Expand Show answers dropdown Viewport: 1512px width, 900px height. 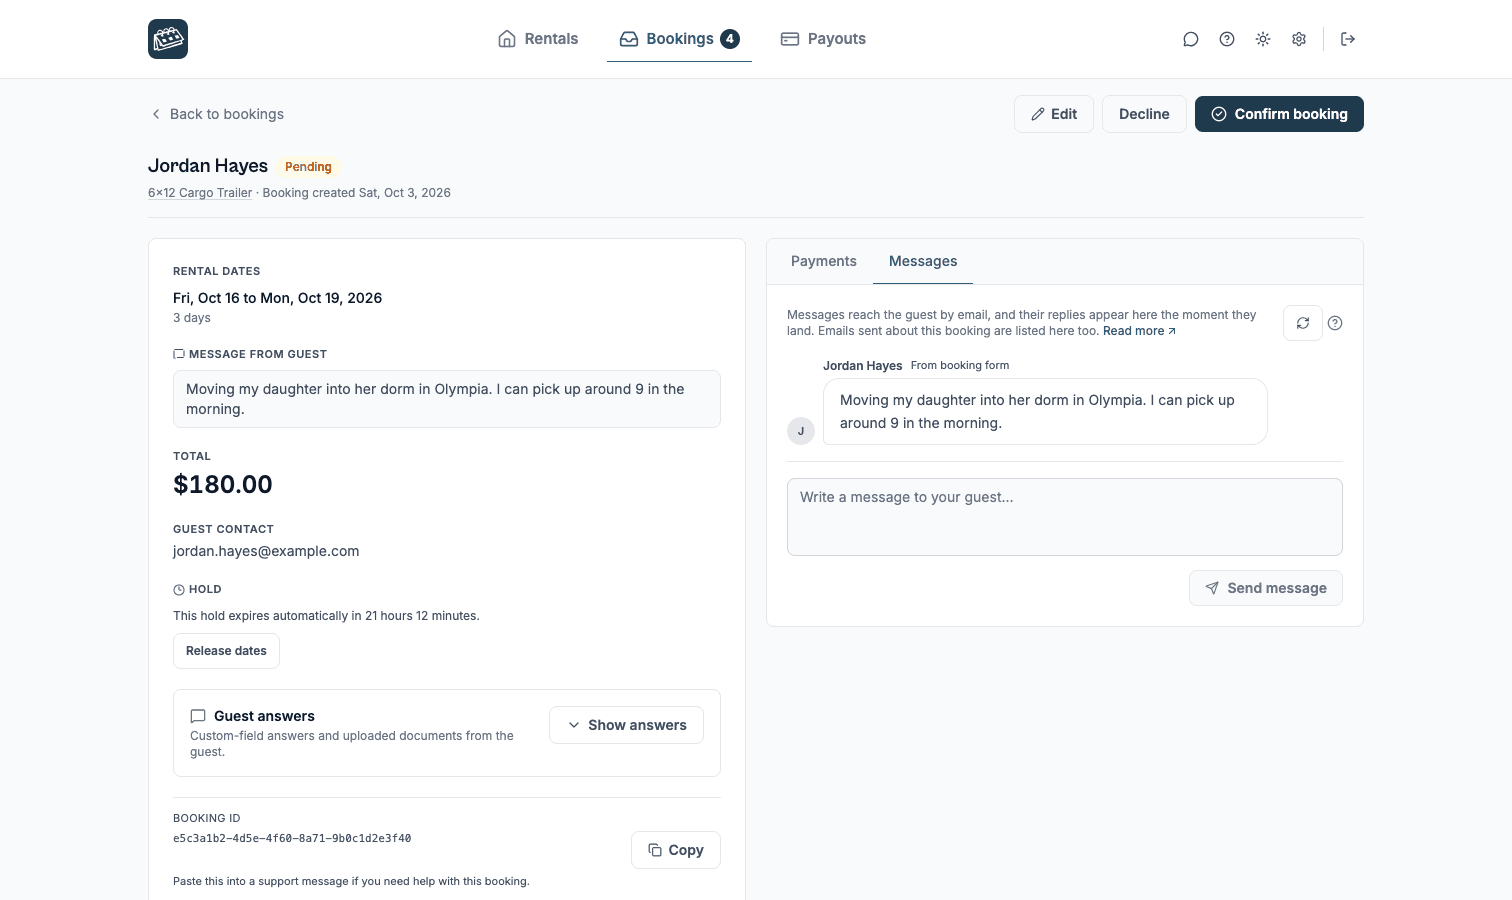pos(626,725)
